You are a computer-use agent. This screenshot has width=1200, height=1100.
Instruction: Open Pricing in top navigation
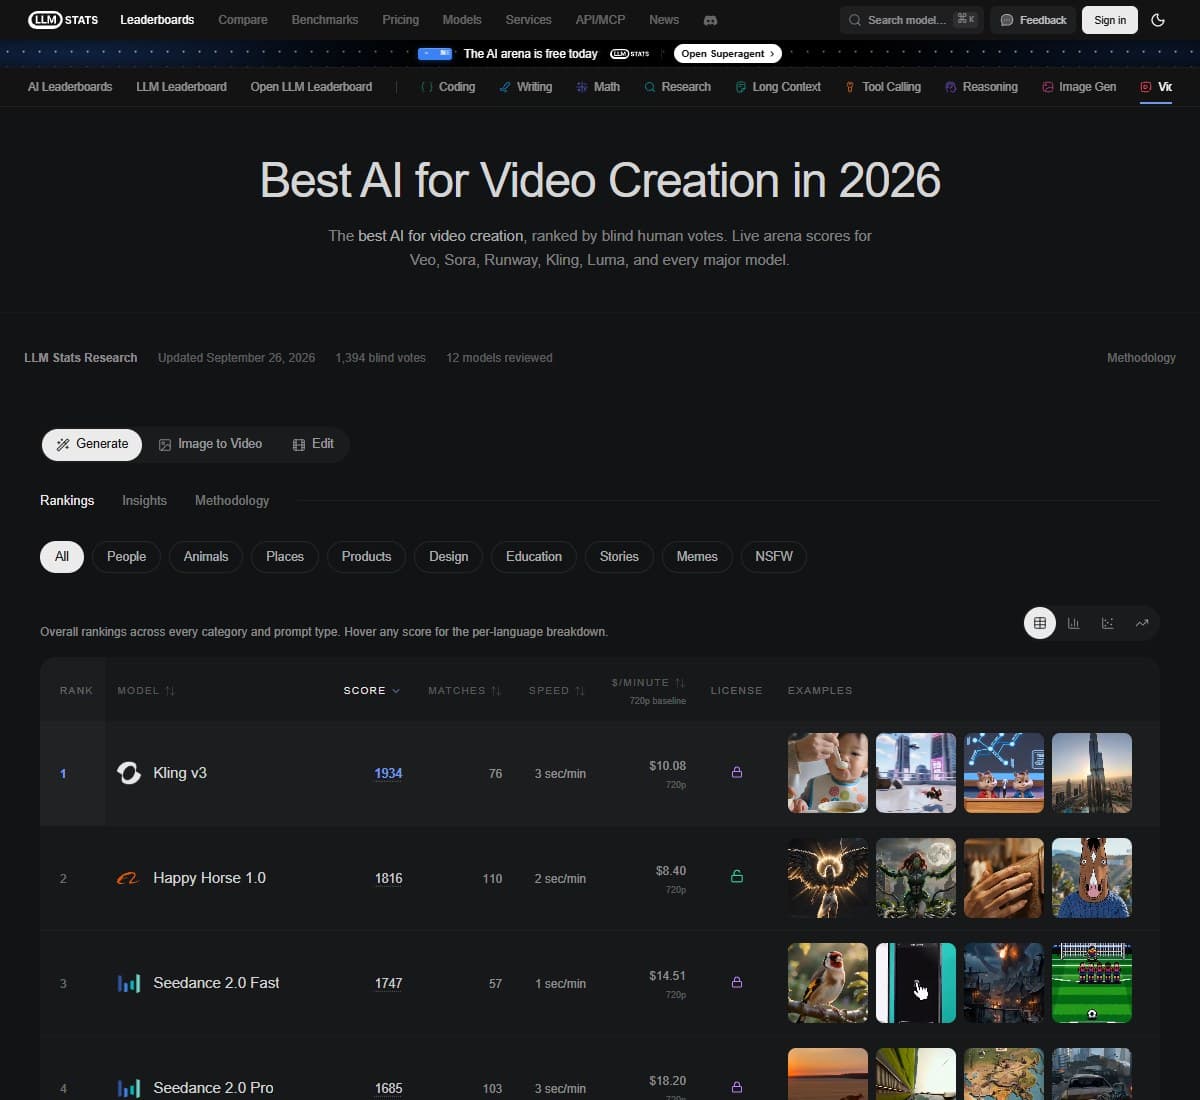400,20
